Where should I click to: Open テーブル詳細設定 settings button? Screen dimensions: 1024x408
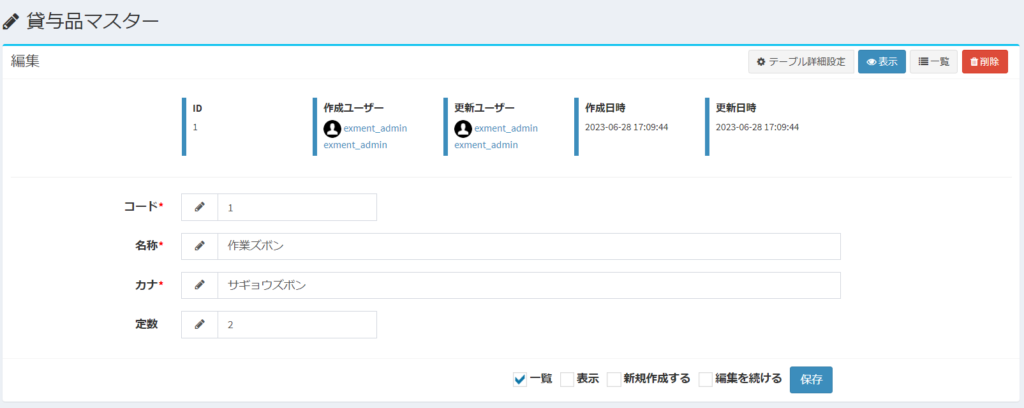point(801,62)
